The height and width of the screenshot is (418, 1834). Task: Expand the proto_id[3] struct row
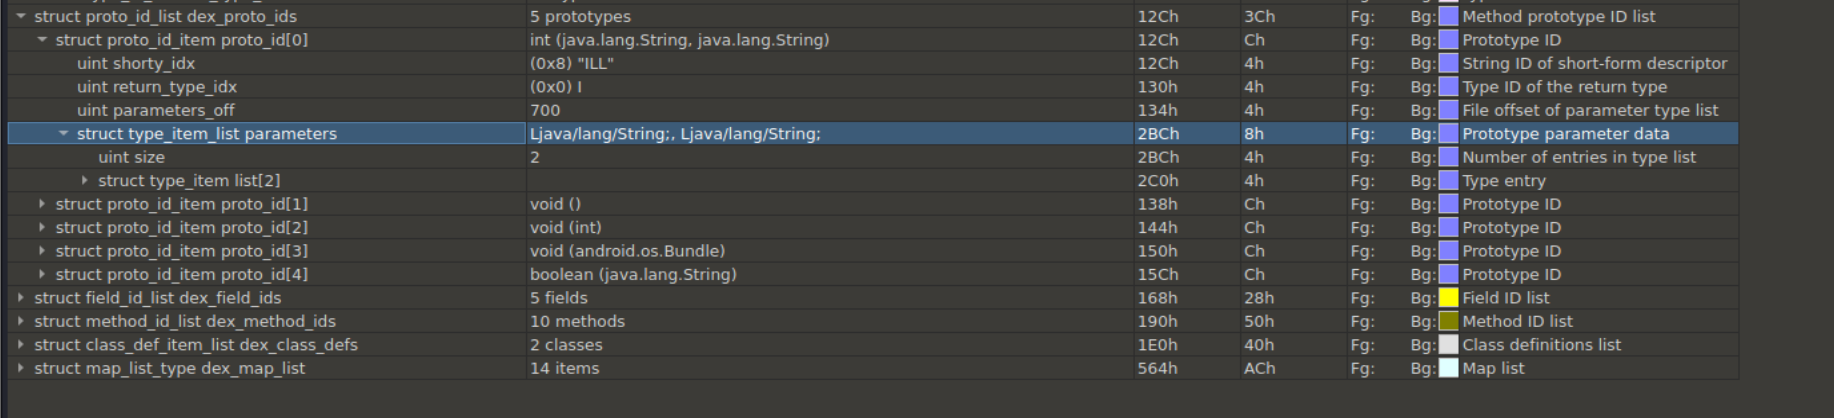[42, 251]
